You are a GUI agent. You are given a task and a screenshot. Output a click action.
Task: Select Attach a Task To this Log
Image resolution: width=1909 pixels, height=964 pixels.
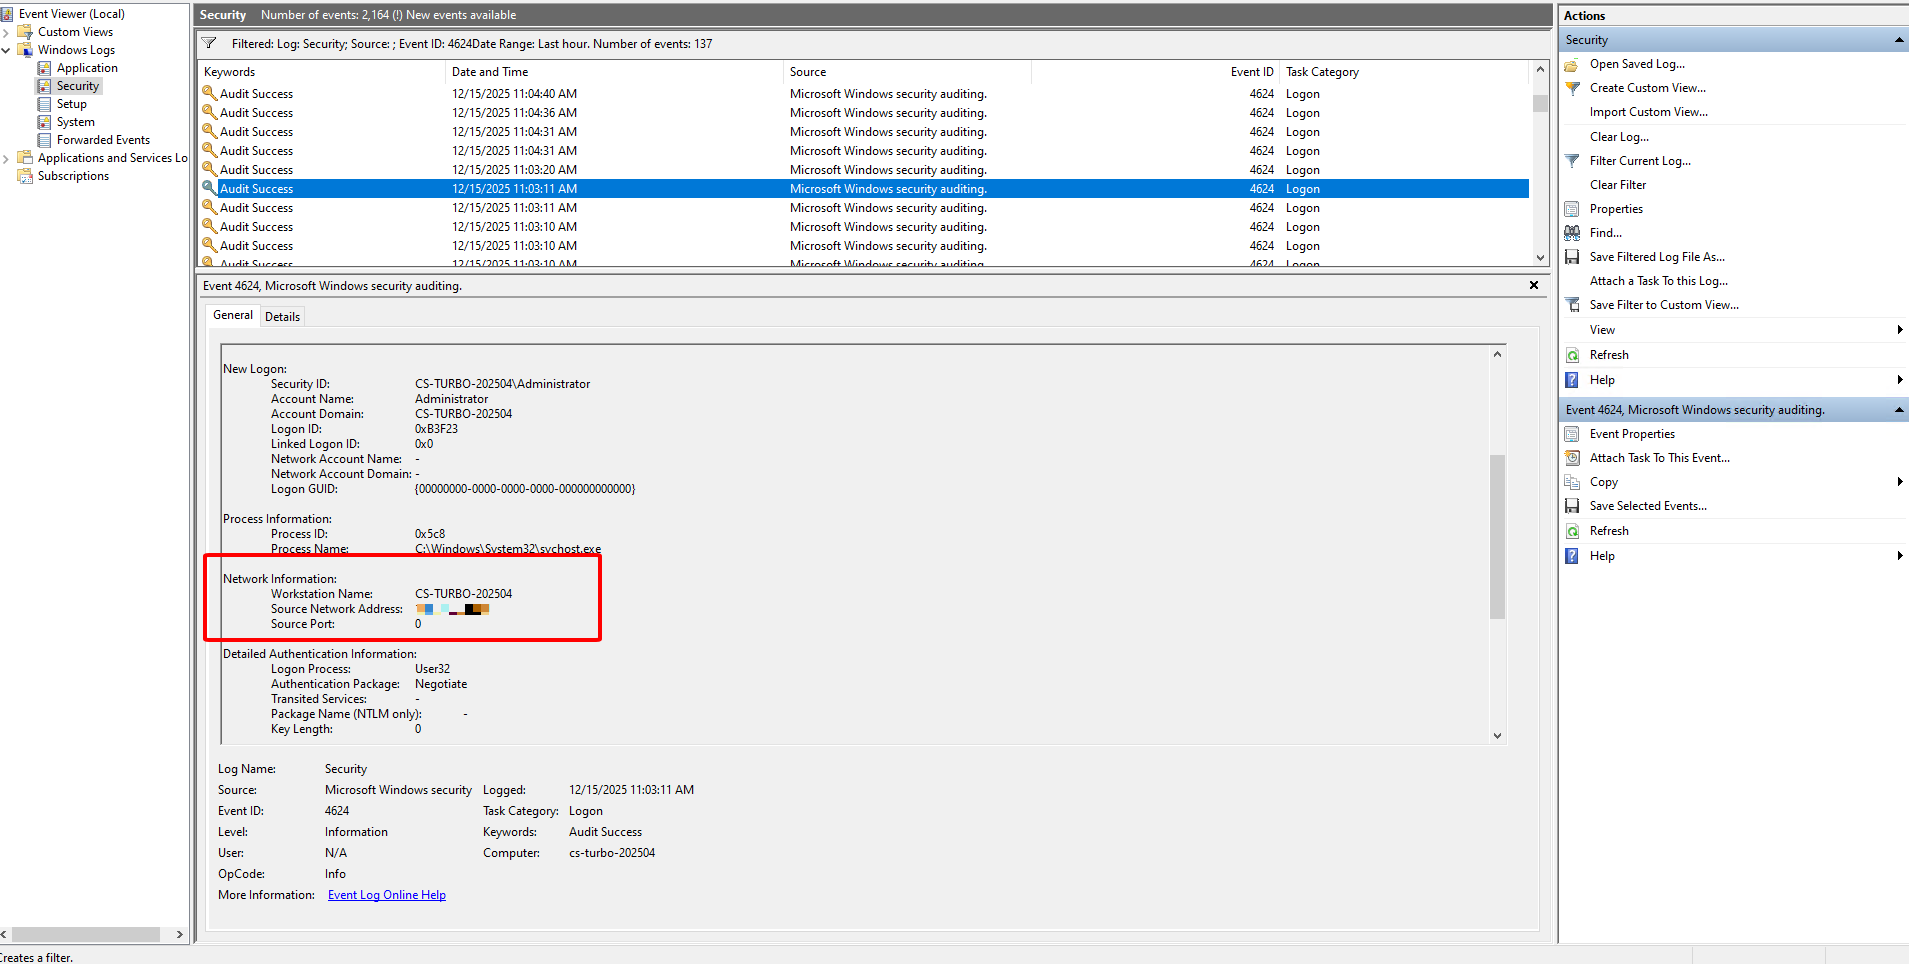click(x=1659, y=280)
